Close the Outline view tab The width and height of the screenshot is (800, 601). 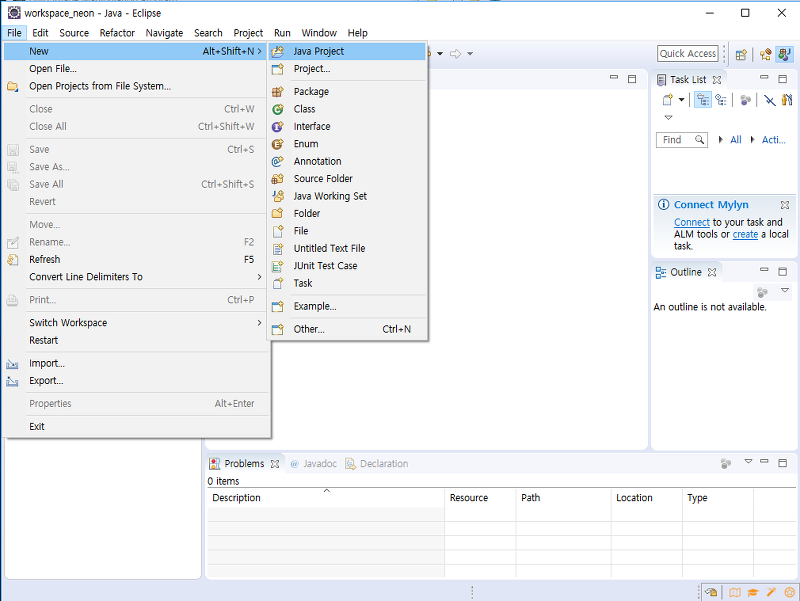(712, 272)
